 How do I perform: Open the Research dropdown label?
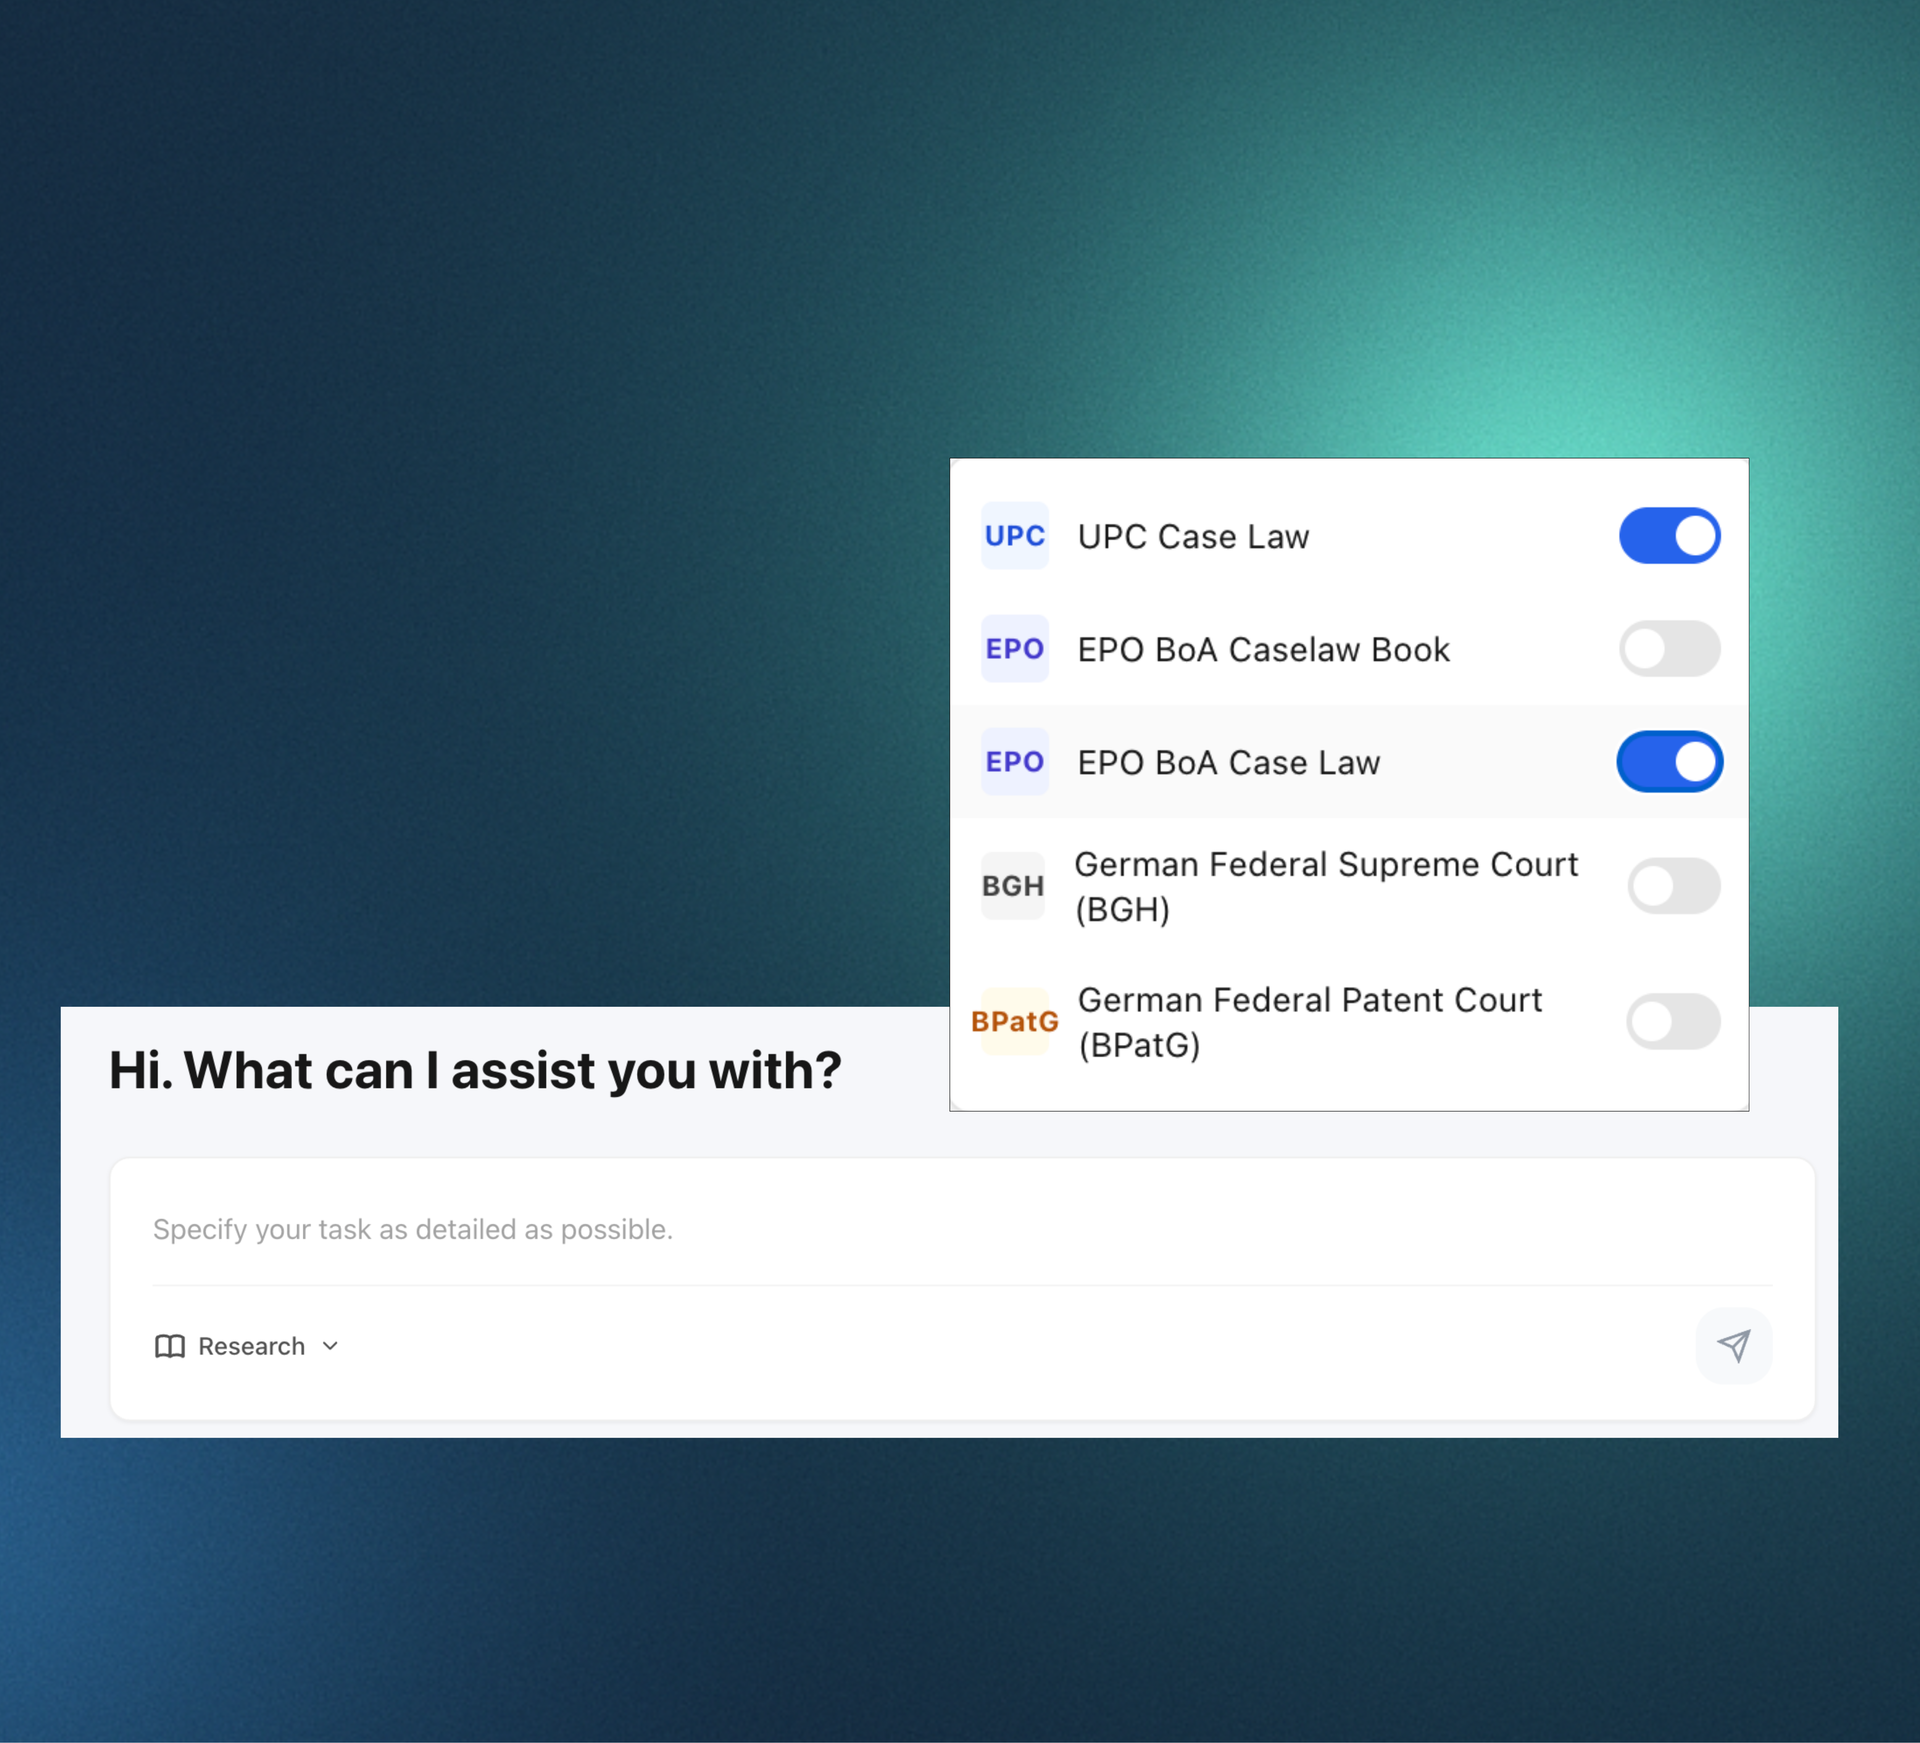pos(251,1346)
